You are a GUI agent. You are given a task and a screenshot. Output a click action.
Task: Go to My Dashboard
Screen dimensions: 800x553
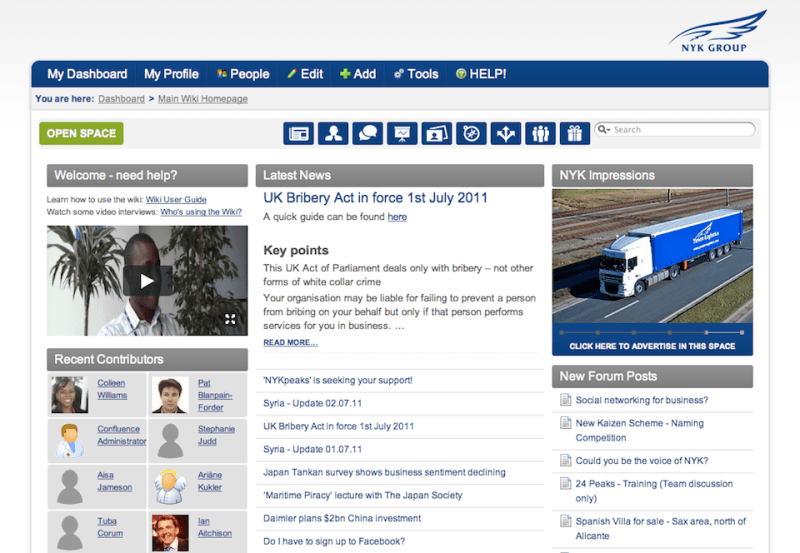point(87,74)
